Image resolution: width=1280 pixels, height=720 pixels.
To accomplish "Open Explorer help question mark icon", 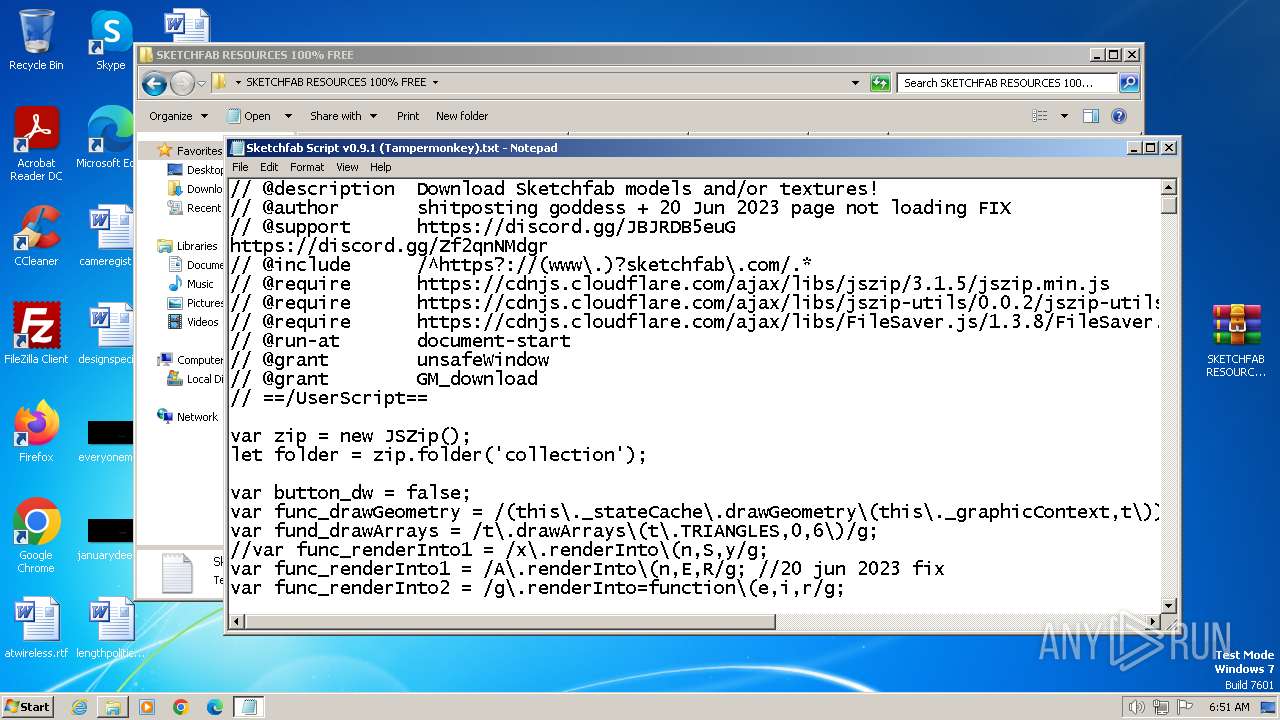I will (x=1119, y=116).
